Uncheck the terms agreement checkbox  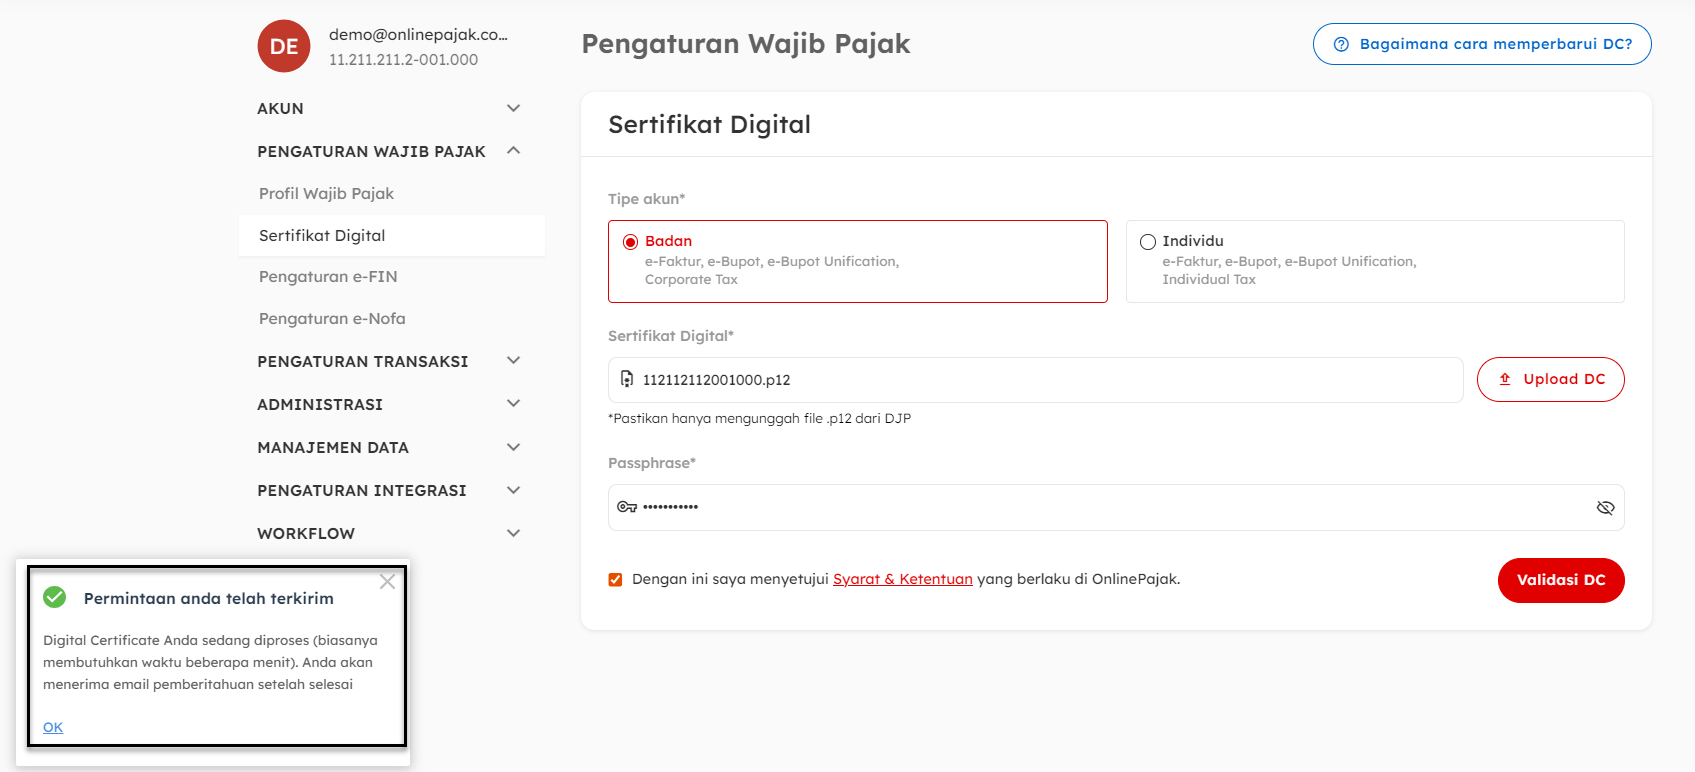coord(615,580)
